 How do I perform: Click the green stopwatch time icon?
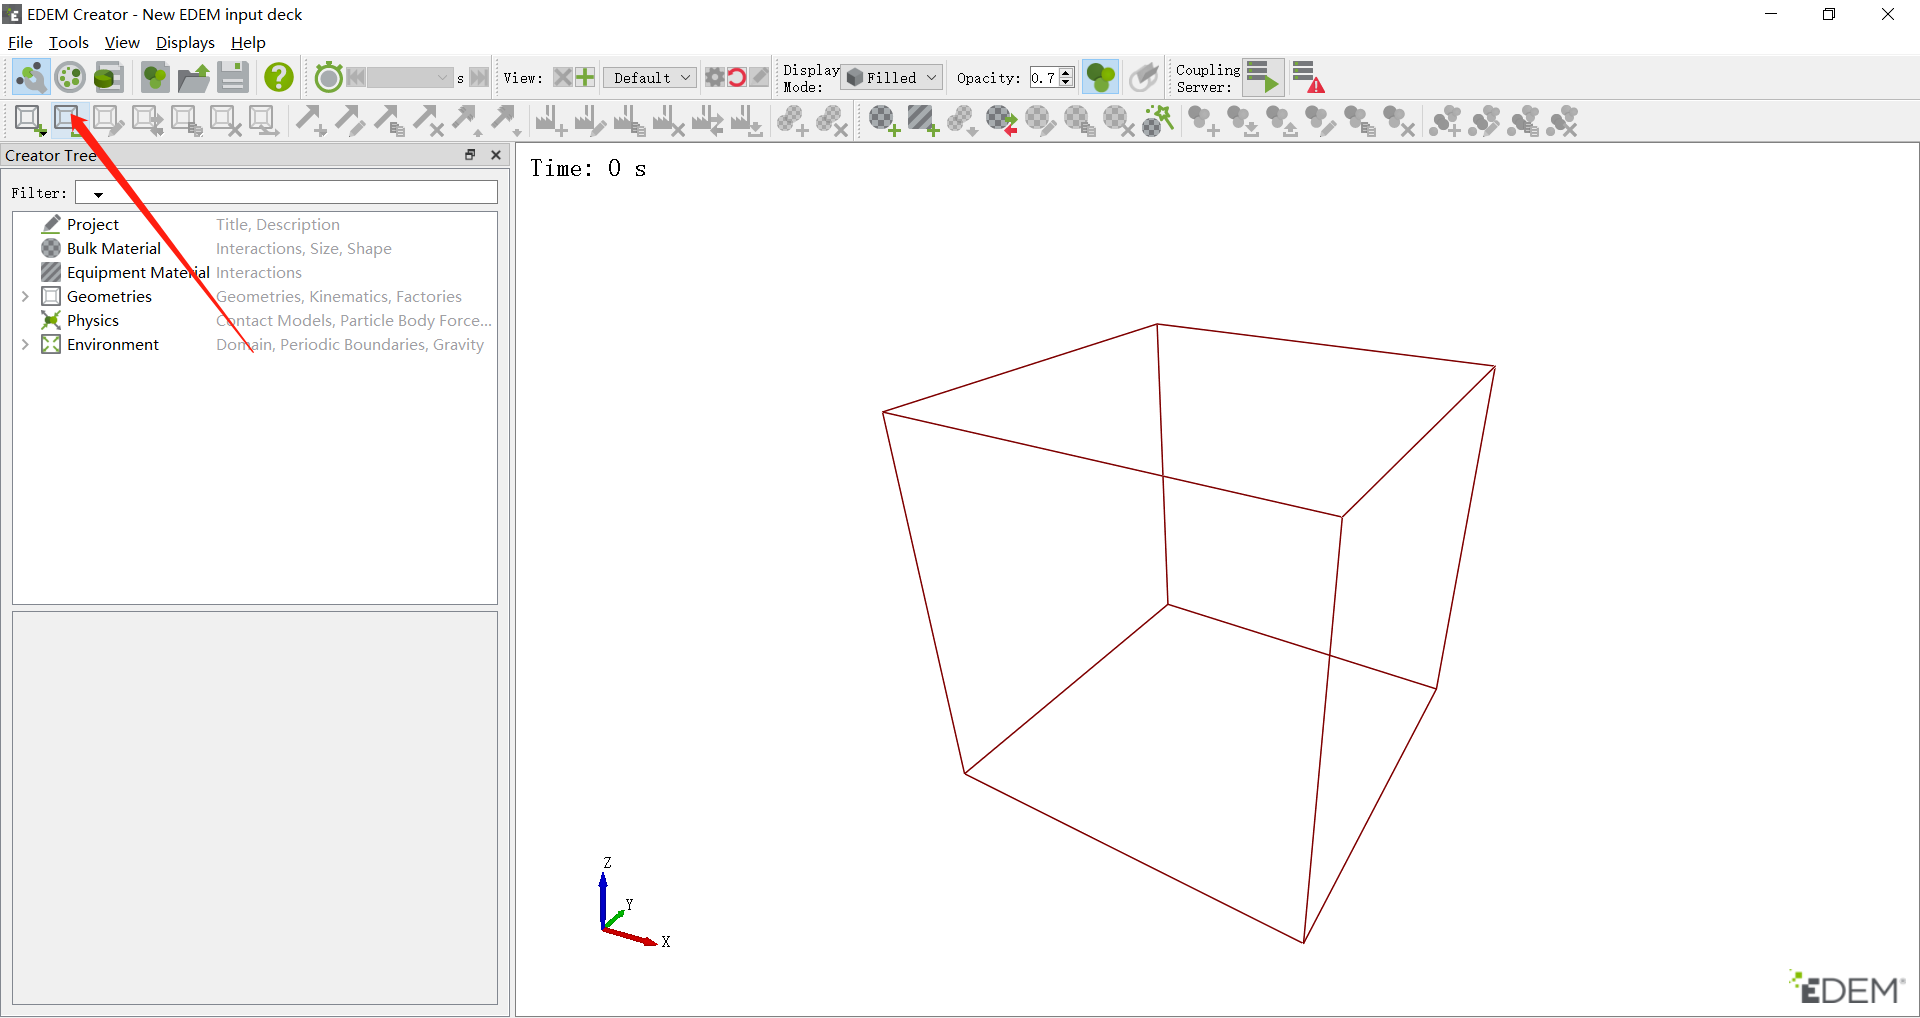click(x=328, y=77)
